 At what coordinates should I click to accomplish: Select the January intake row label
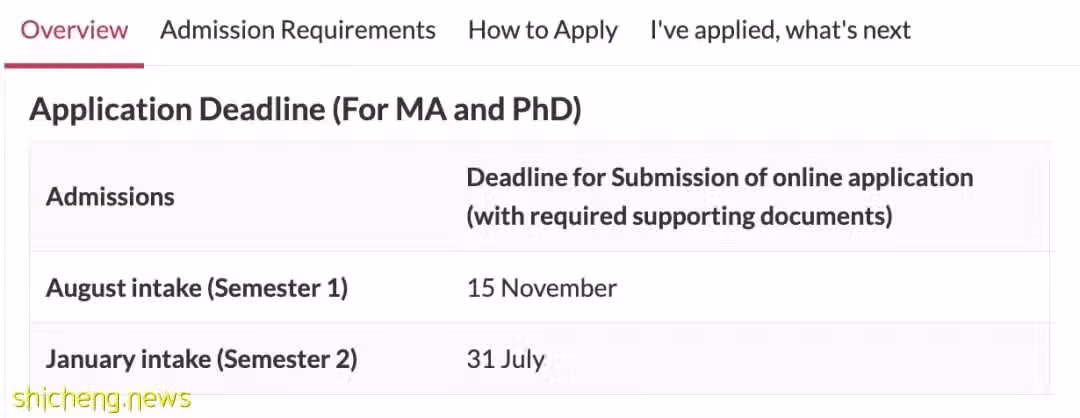201,359
